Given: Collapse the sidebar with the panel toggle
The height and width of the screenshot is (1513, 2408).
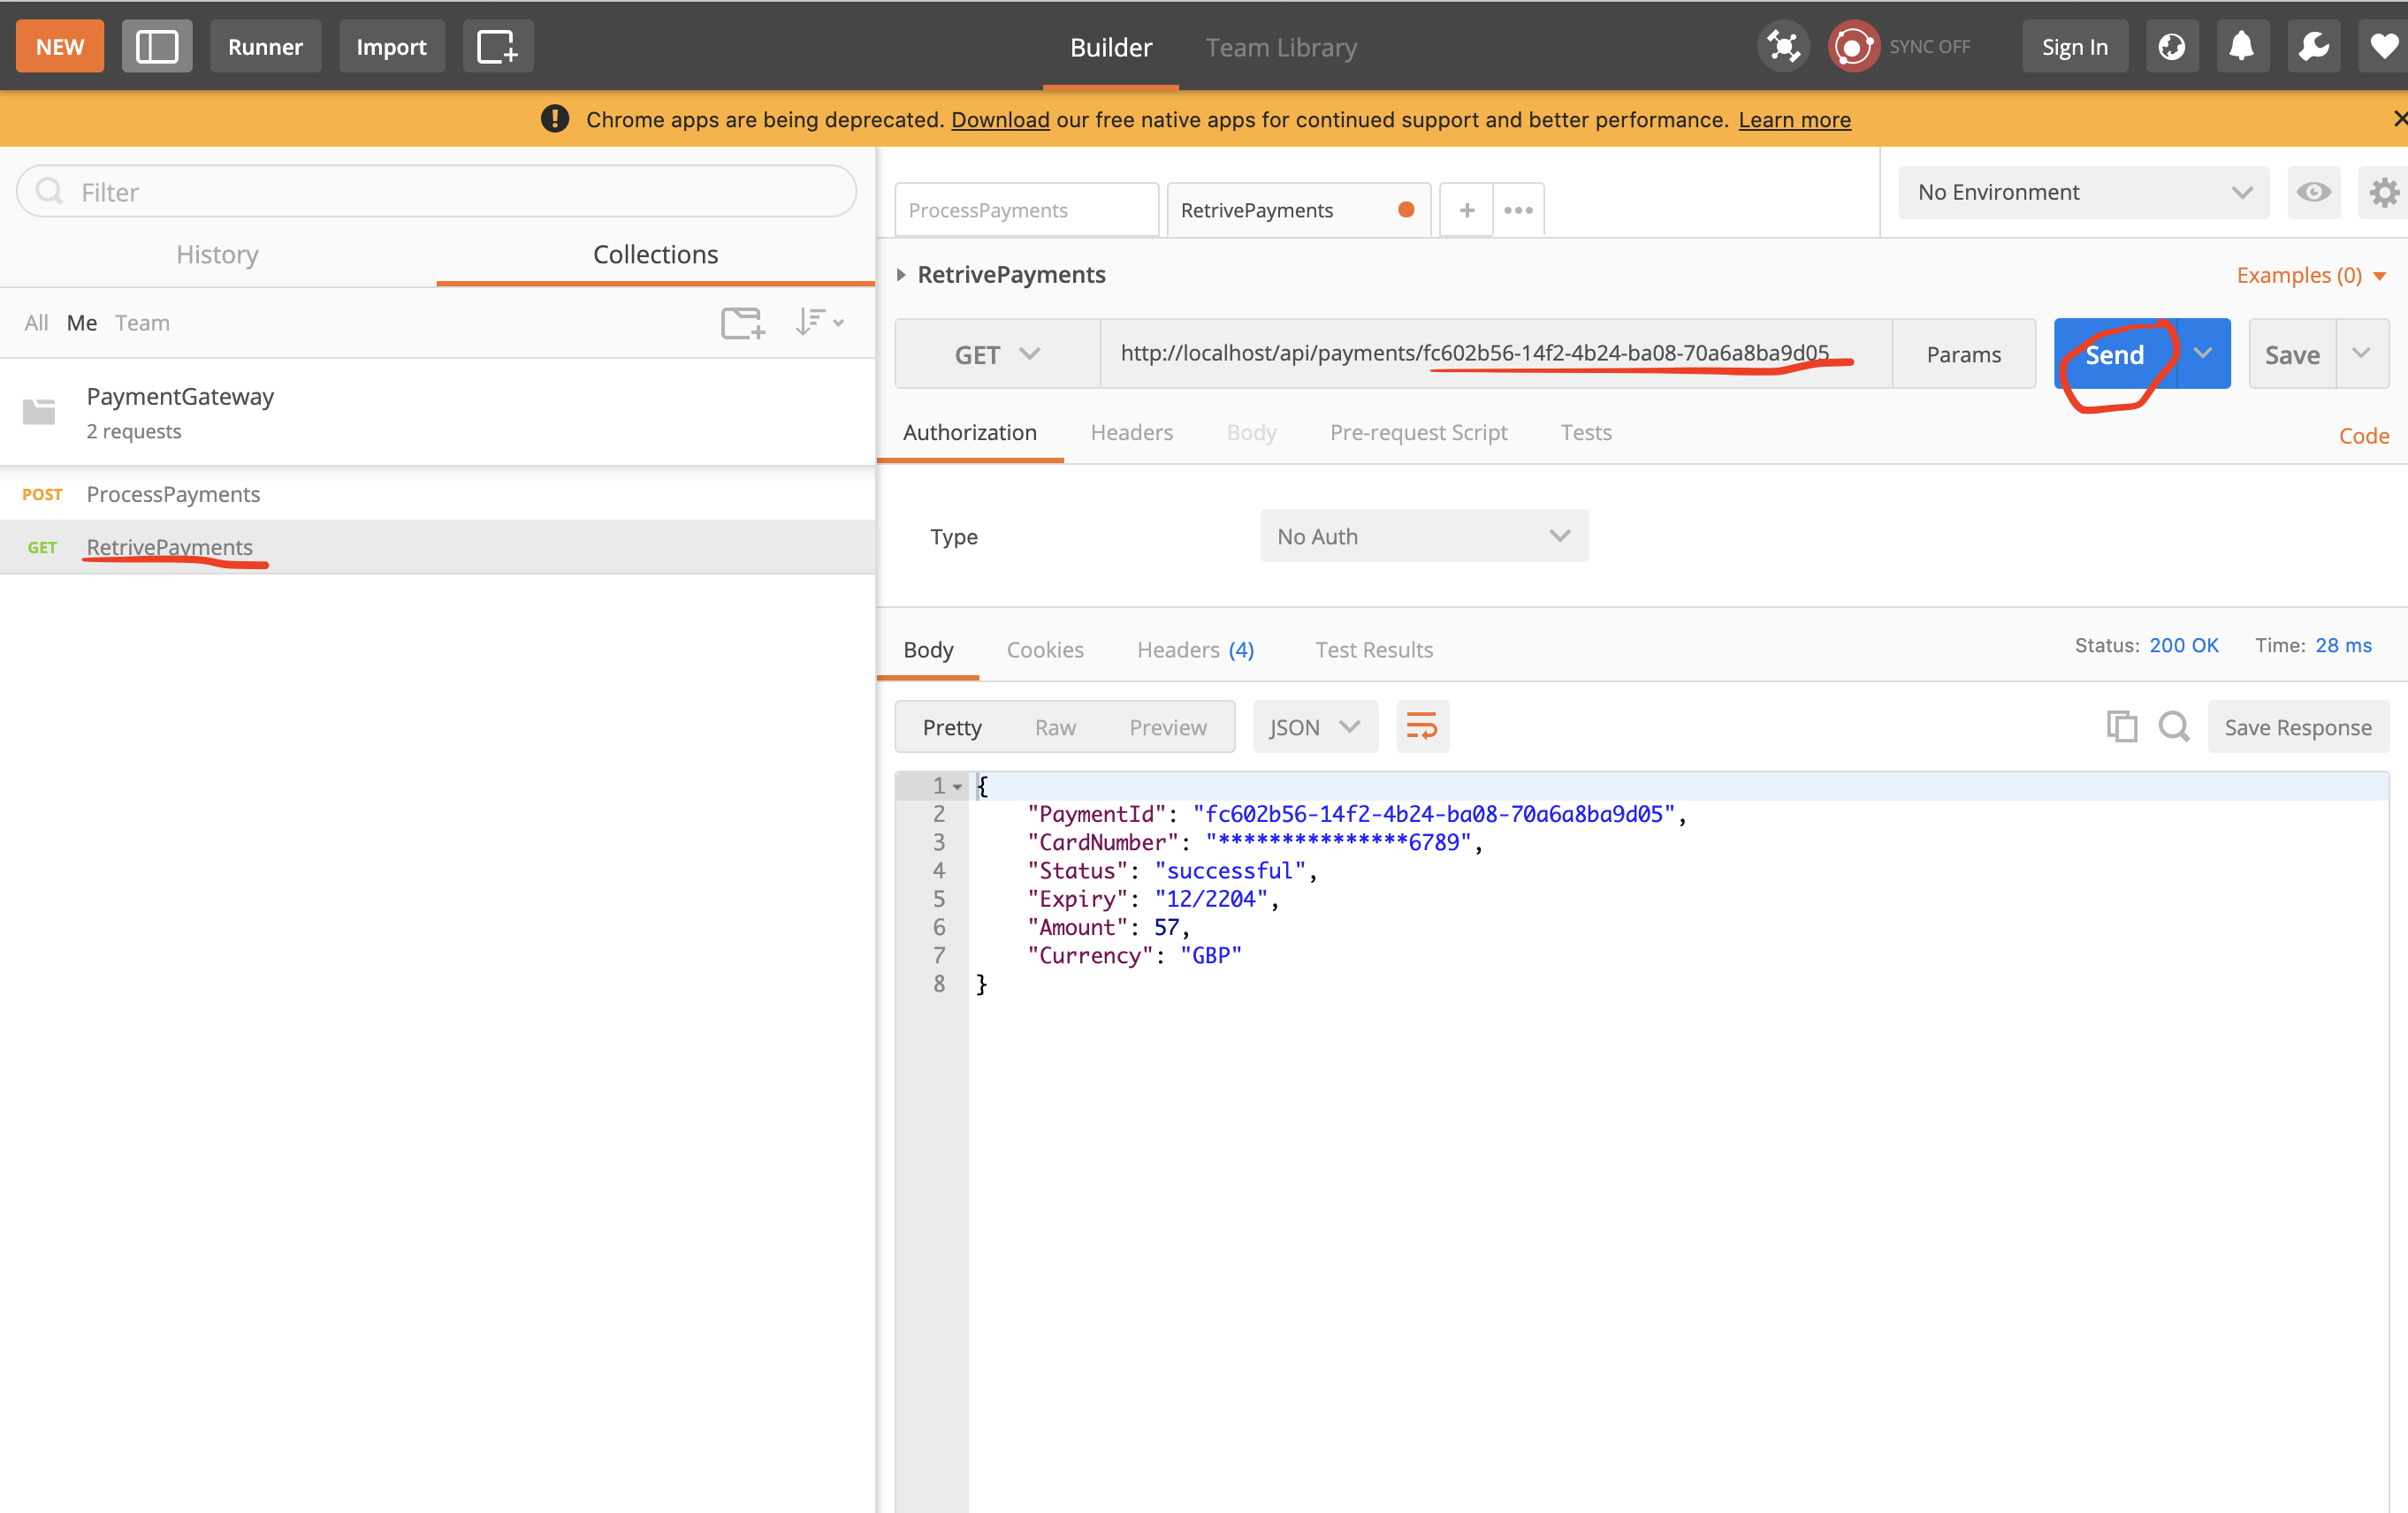Looking at the screenshot, I should 157,45.
